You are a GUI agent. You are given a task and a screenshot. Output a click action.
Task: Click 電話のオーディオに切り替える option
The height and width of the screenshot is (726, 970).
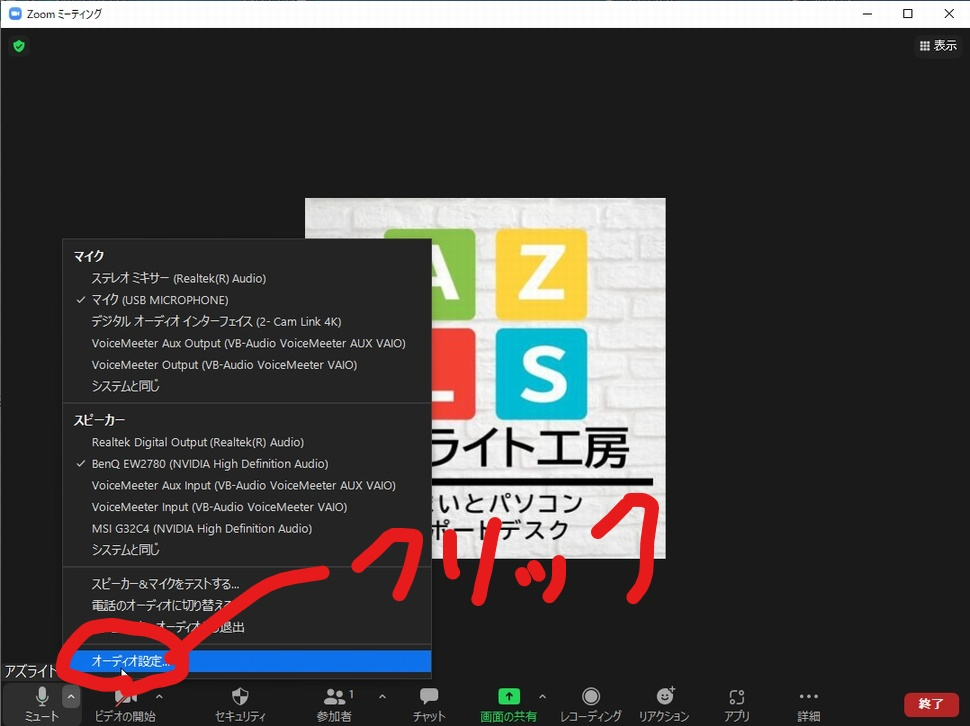click(247, 605)
